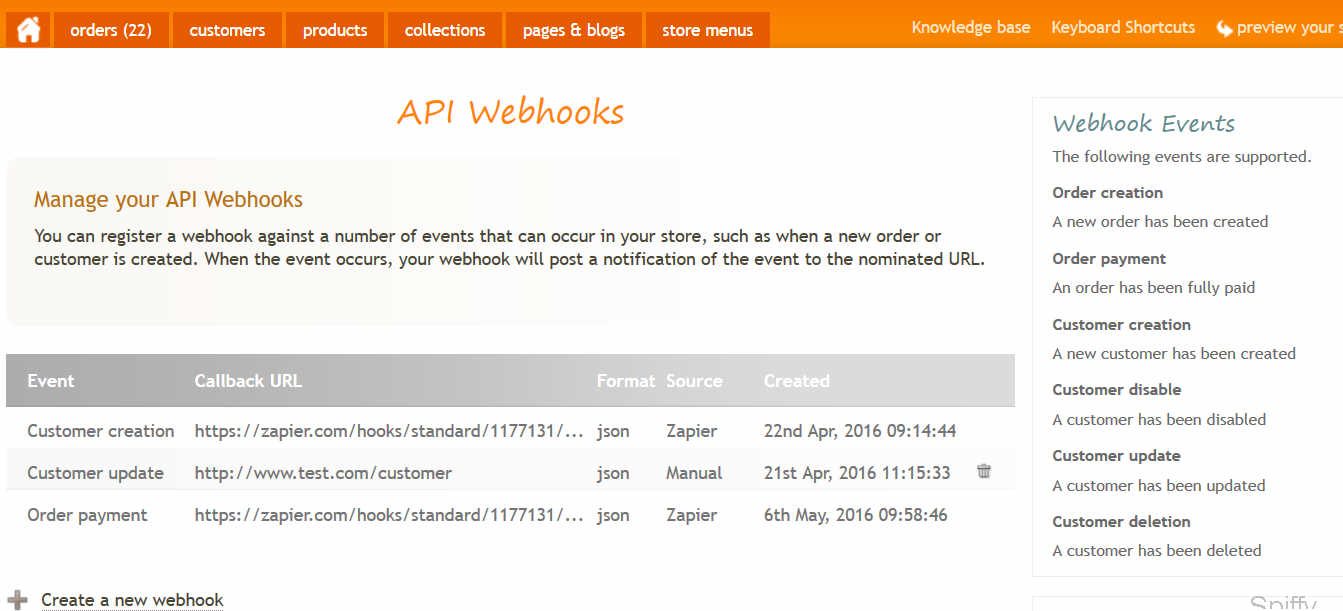1343x611 pixels.
Task: Click Customer disable event in sidebar
Action: point(1117,390)
